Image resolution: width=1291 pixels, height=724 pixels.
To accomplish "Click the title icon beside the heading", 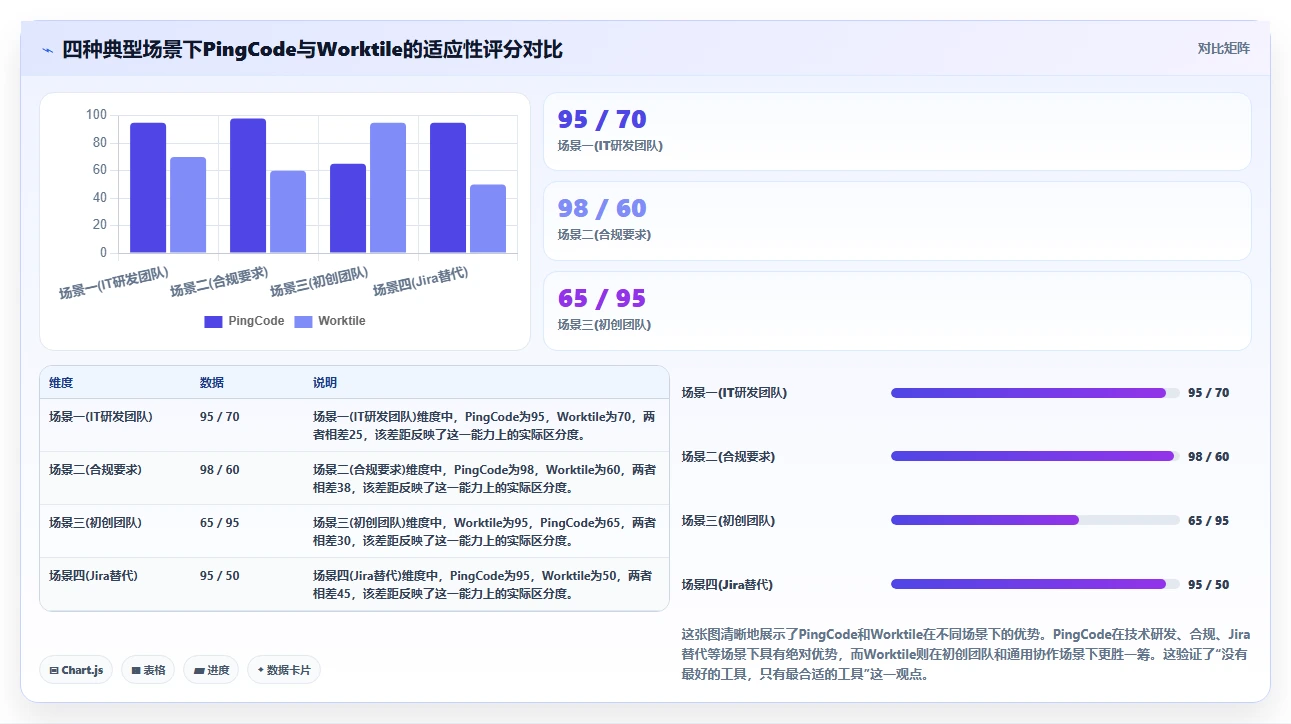I will pyautogui.click(x=47, y=49).
